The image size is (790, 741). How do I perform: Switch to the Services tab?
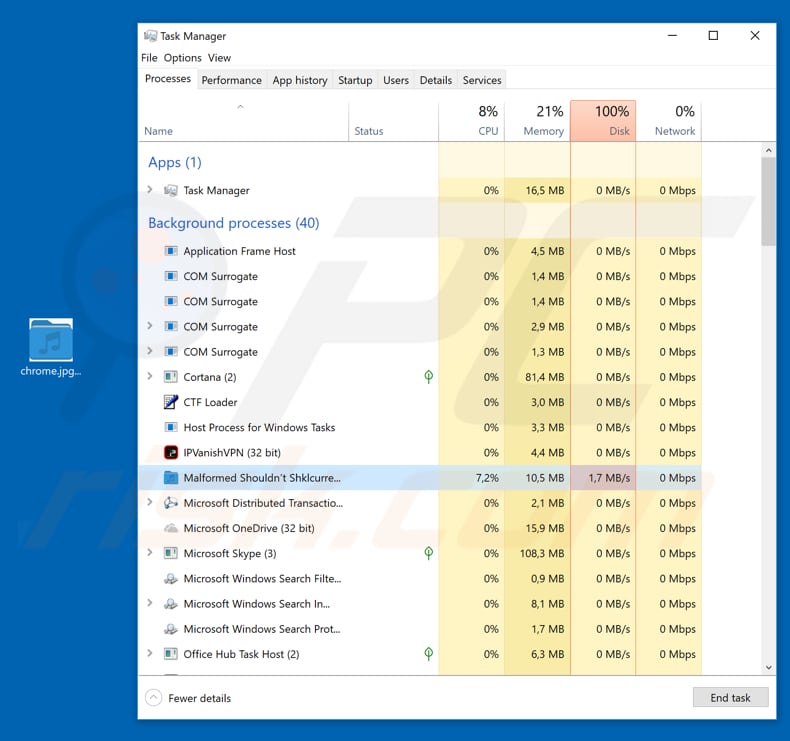(x=482, y=80)
